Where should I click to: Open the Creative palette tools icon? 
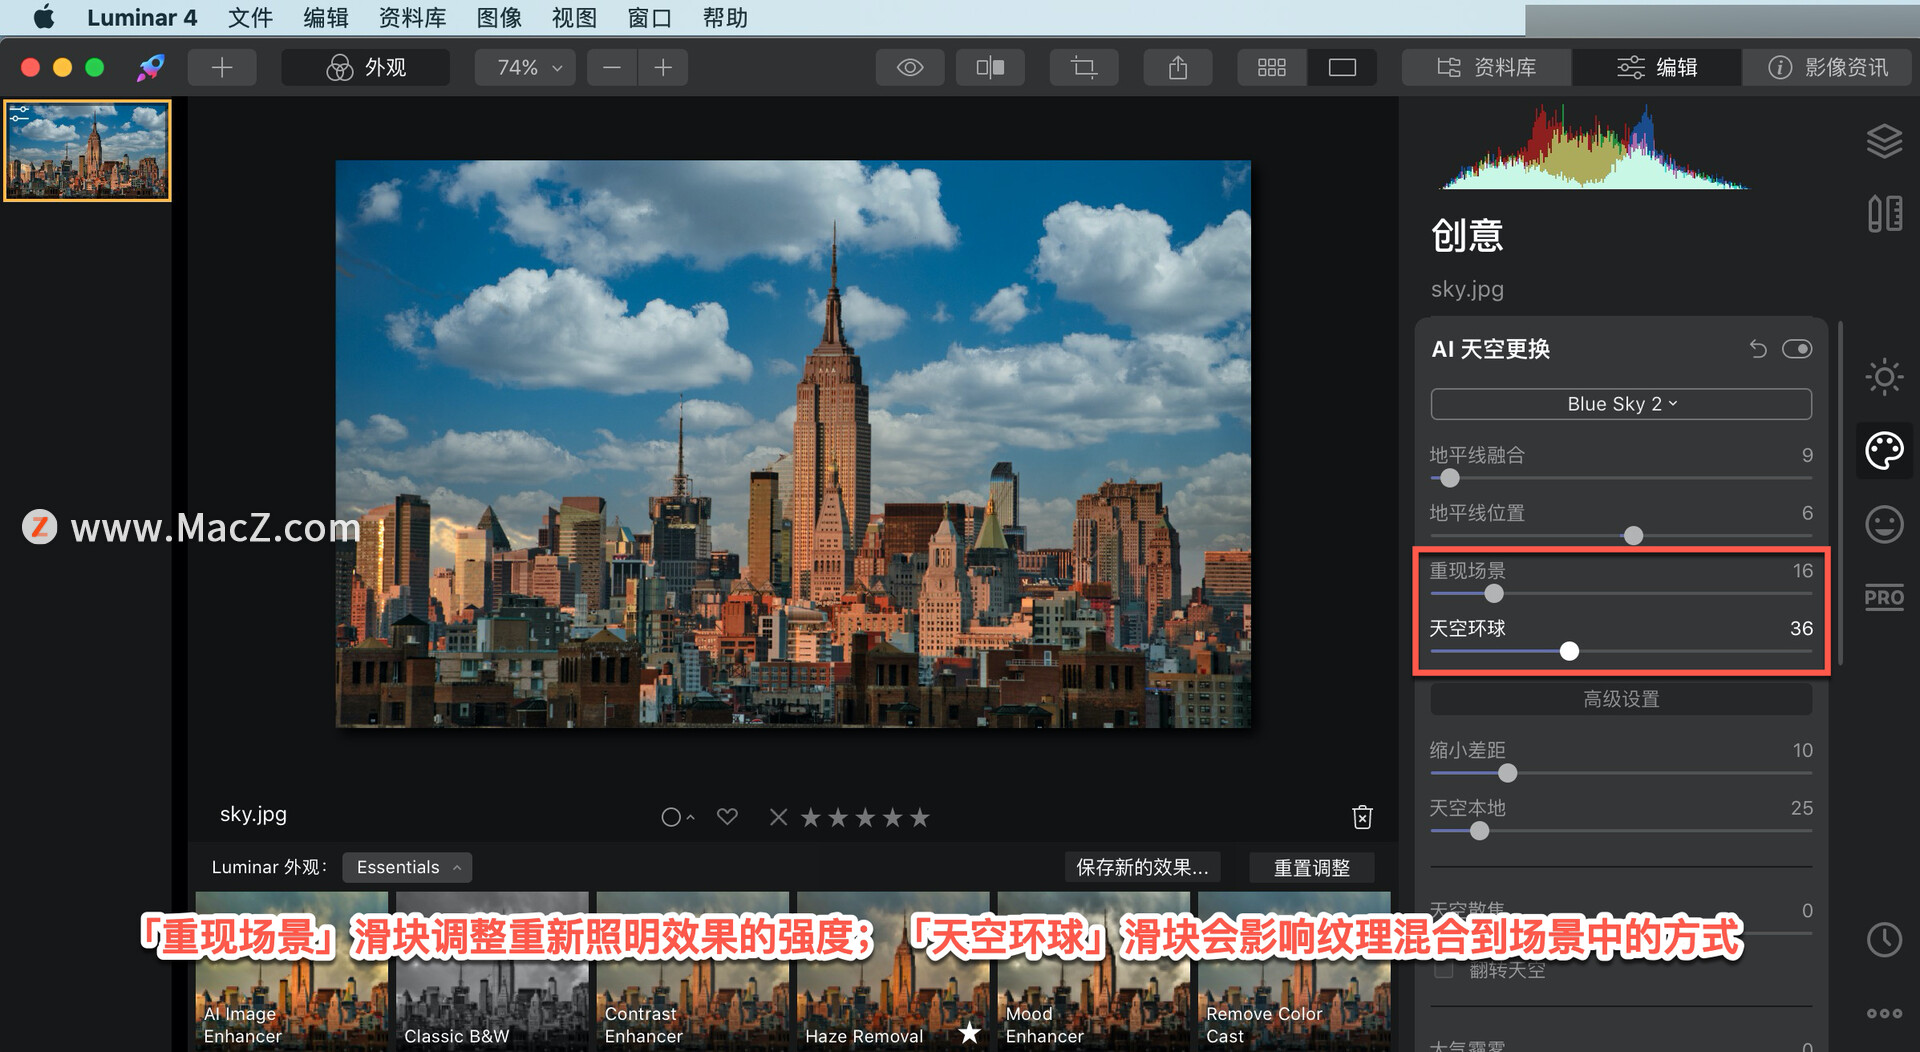[1884, 450]
